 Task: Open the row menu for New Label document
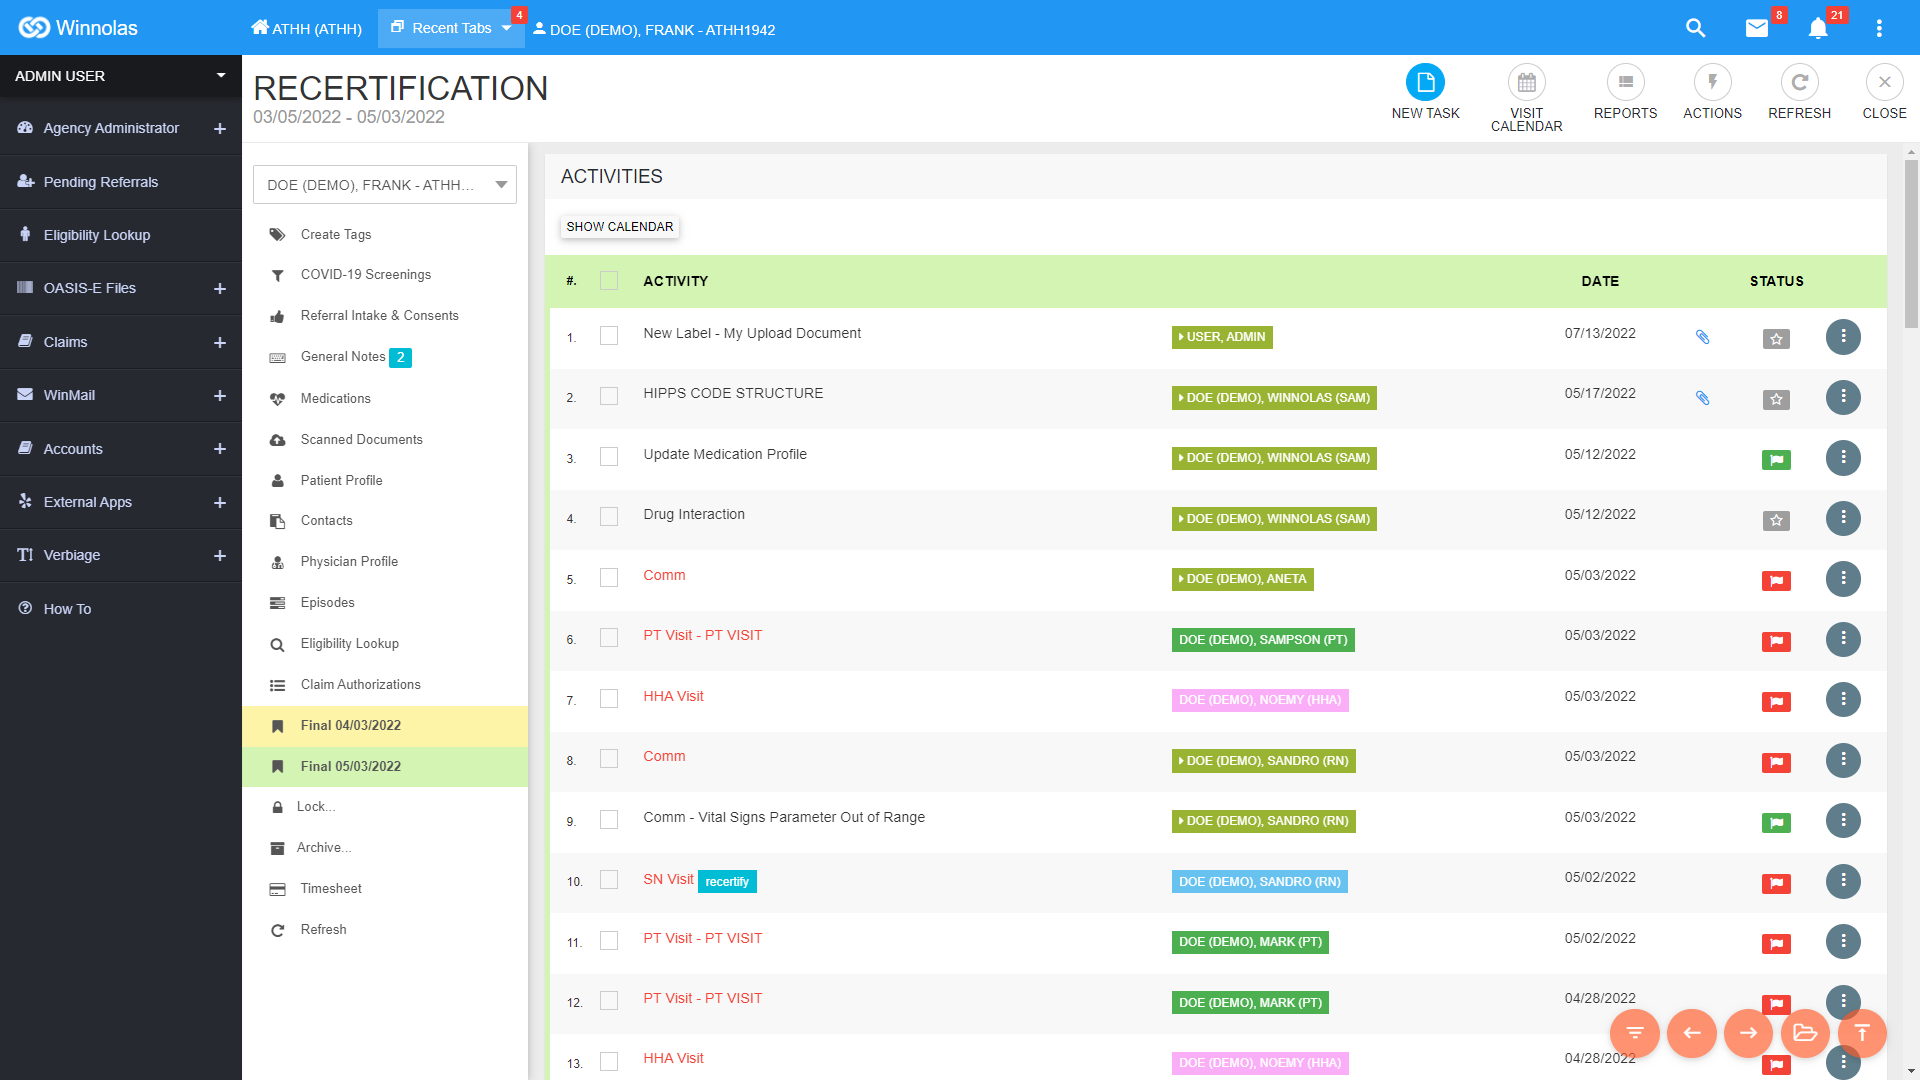tap(1843, 337)
